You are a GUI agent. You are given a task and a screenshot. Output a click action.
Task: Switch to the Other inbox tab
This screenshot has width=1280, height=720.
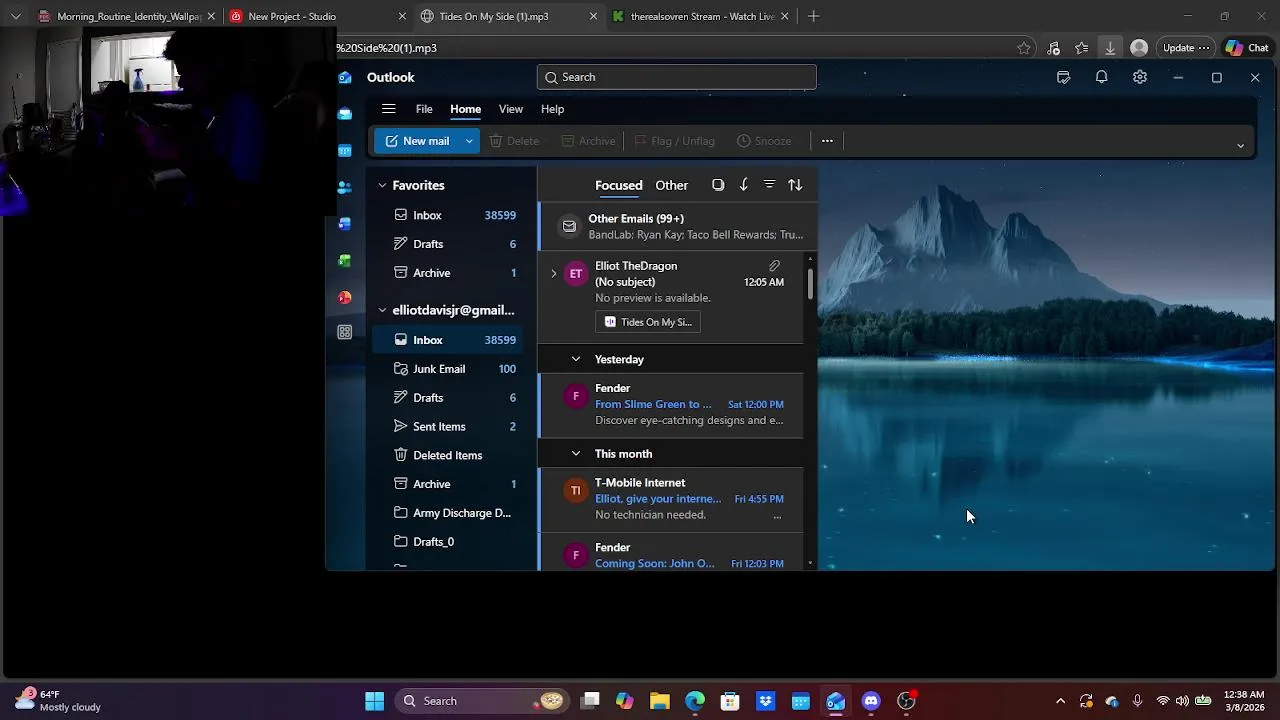(x=671, y=185)
